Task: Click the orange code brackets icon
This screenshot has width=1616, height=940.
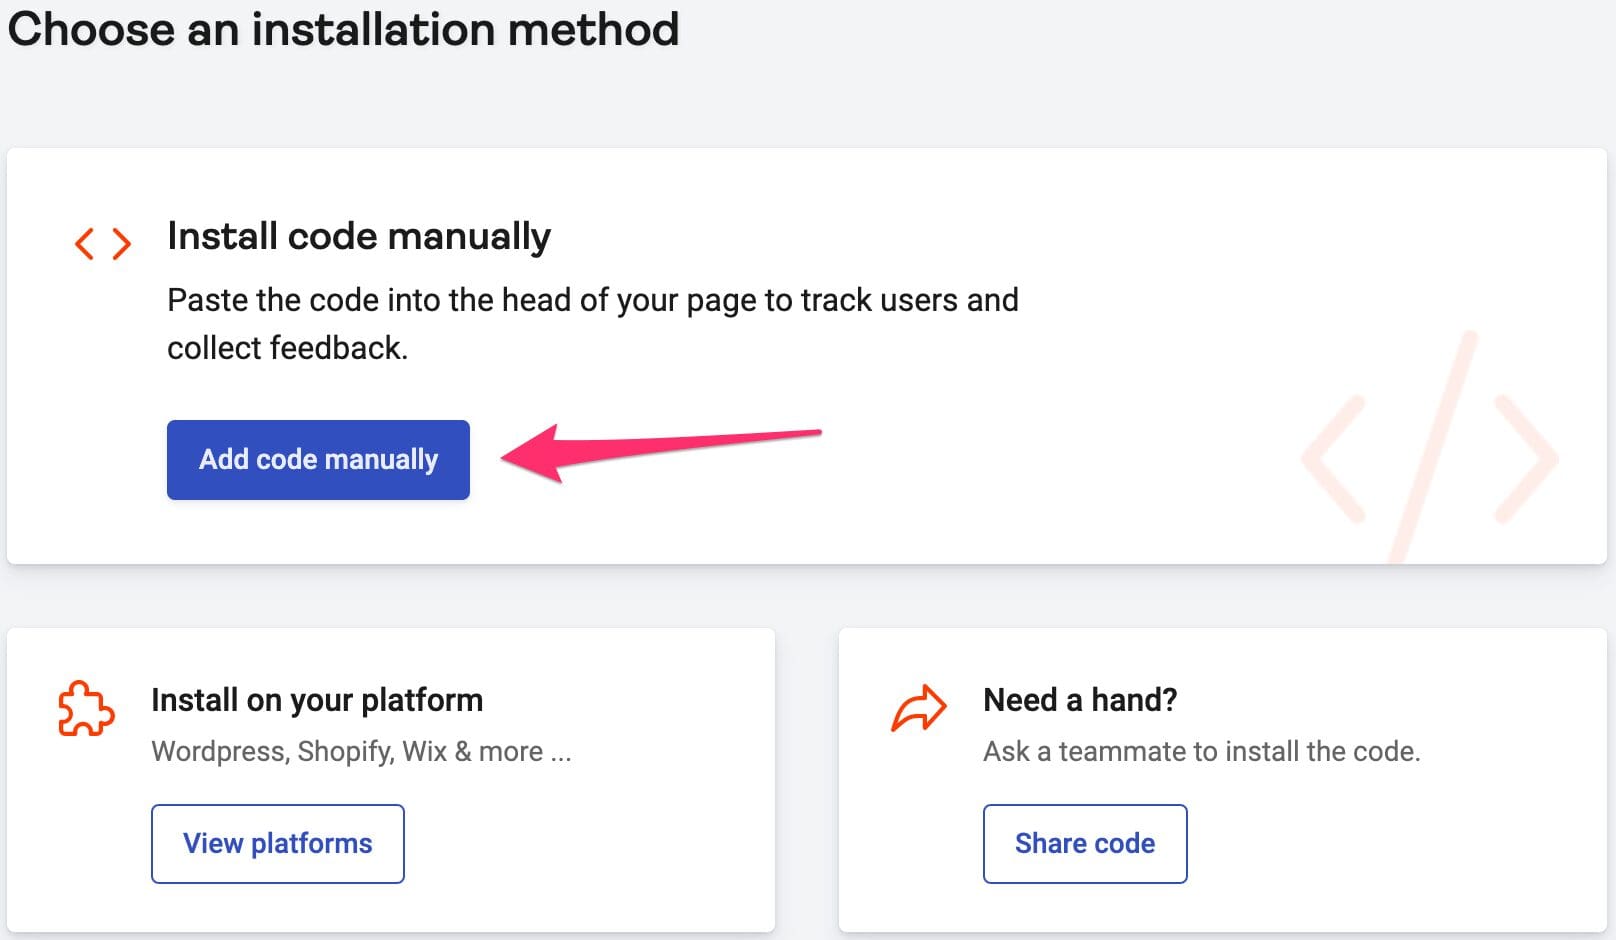Action: click(103, 243)
